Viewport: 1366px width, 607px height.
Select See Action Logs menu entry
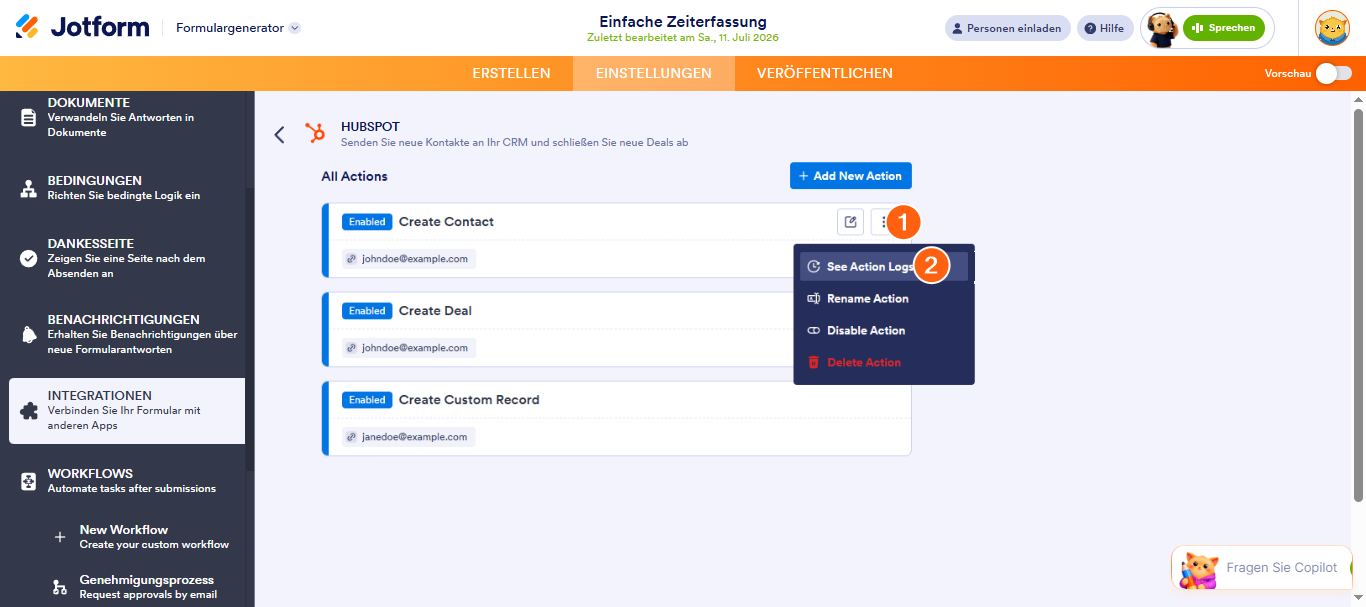884,267
